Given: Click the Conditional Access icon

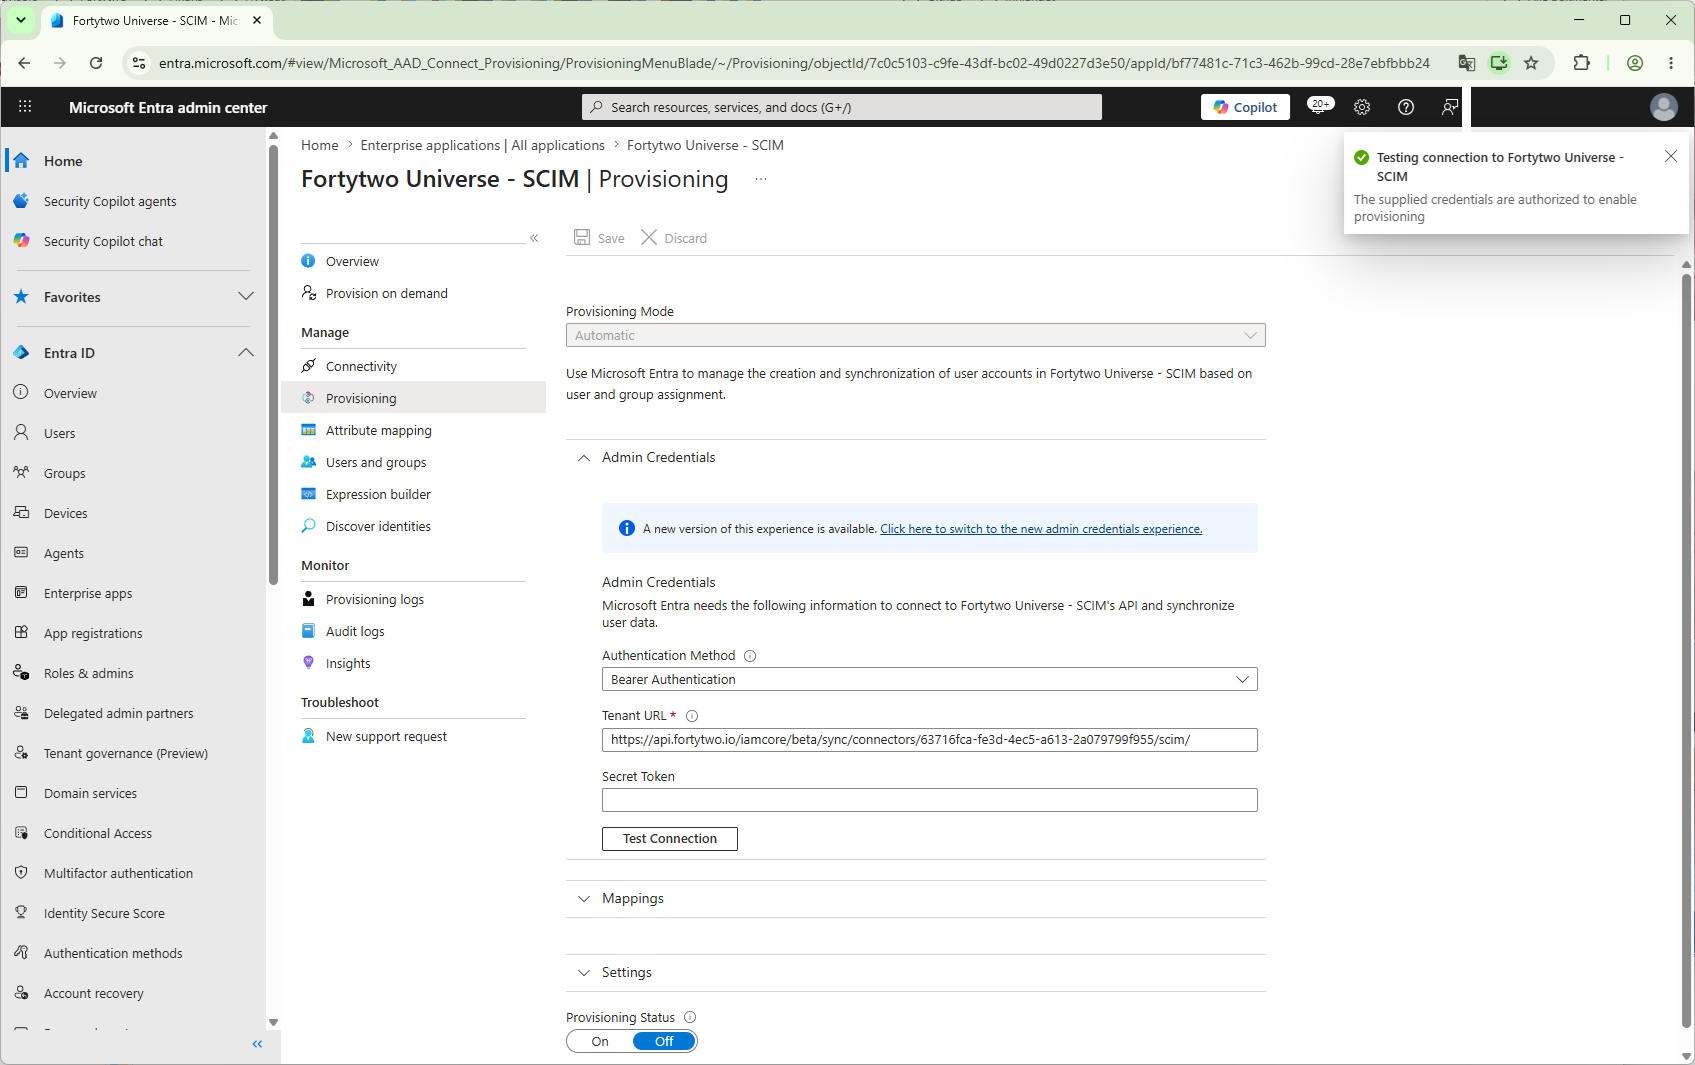Looking at the screenshot, I should (21, 832).
